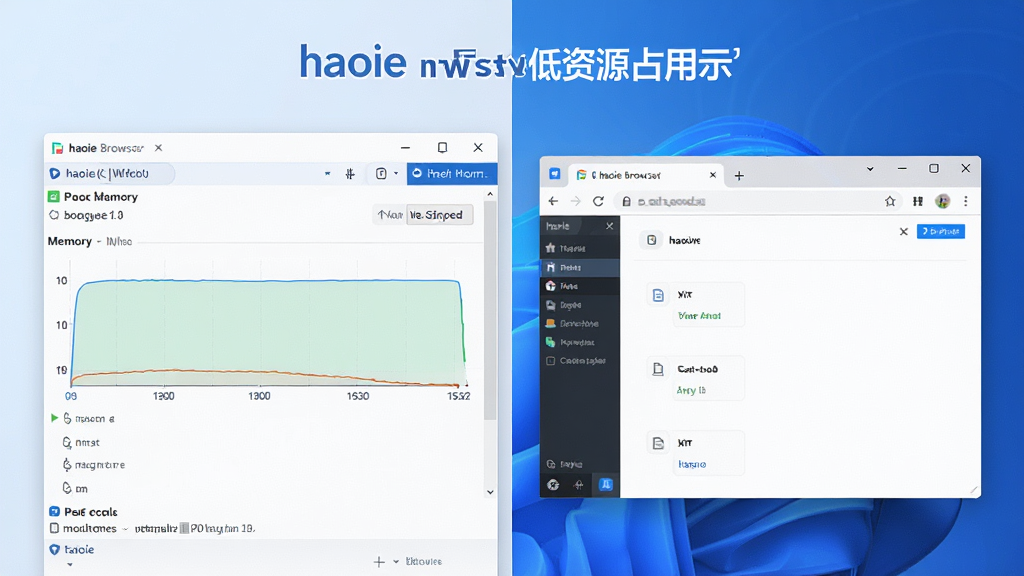The image size is (1024, 576).
Task: Click the blue button at the right of the left toolbar
Action: tap(451, 174)
